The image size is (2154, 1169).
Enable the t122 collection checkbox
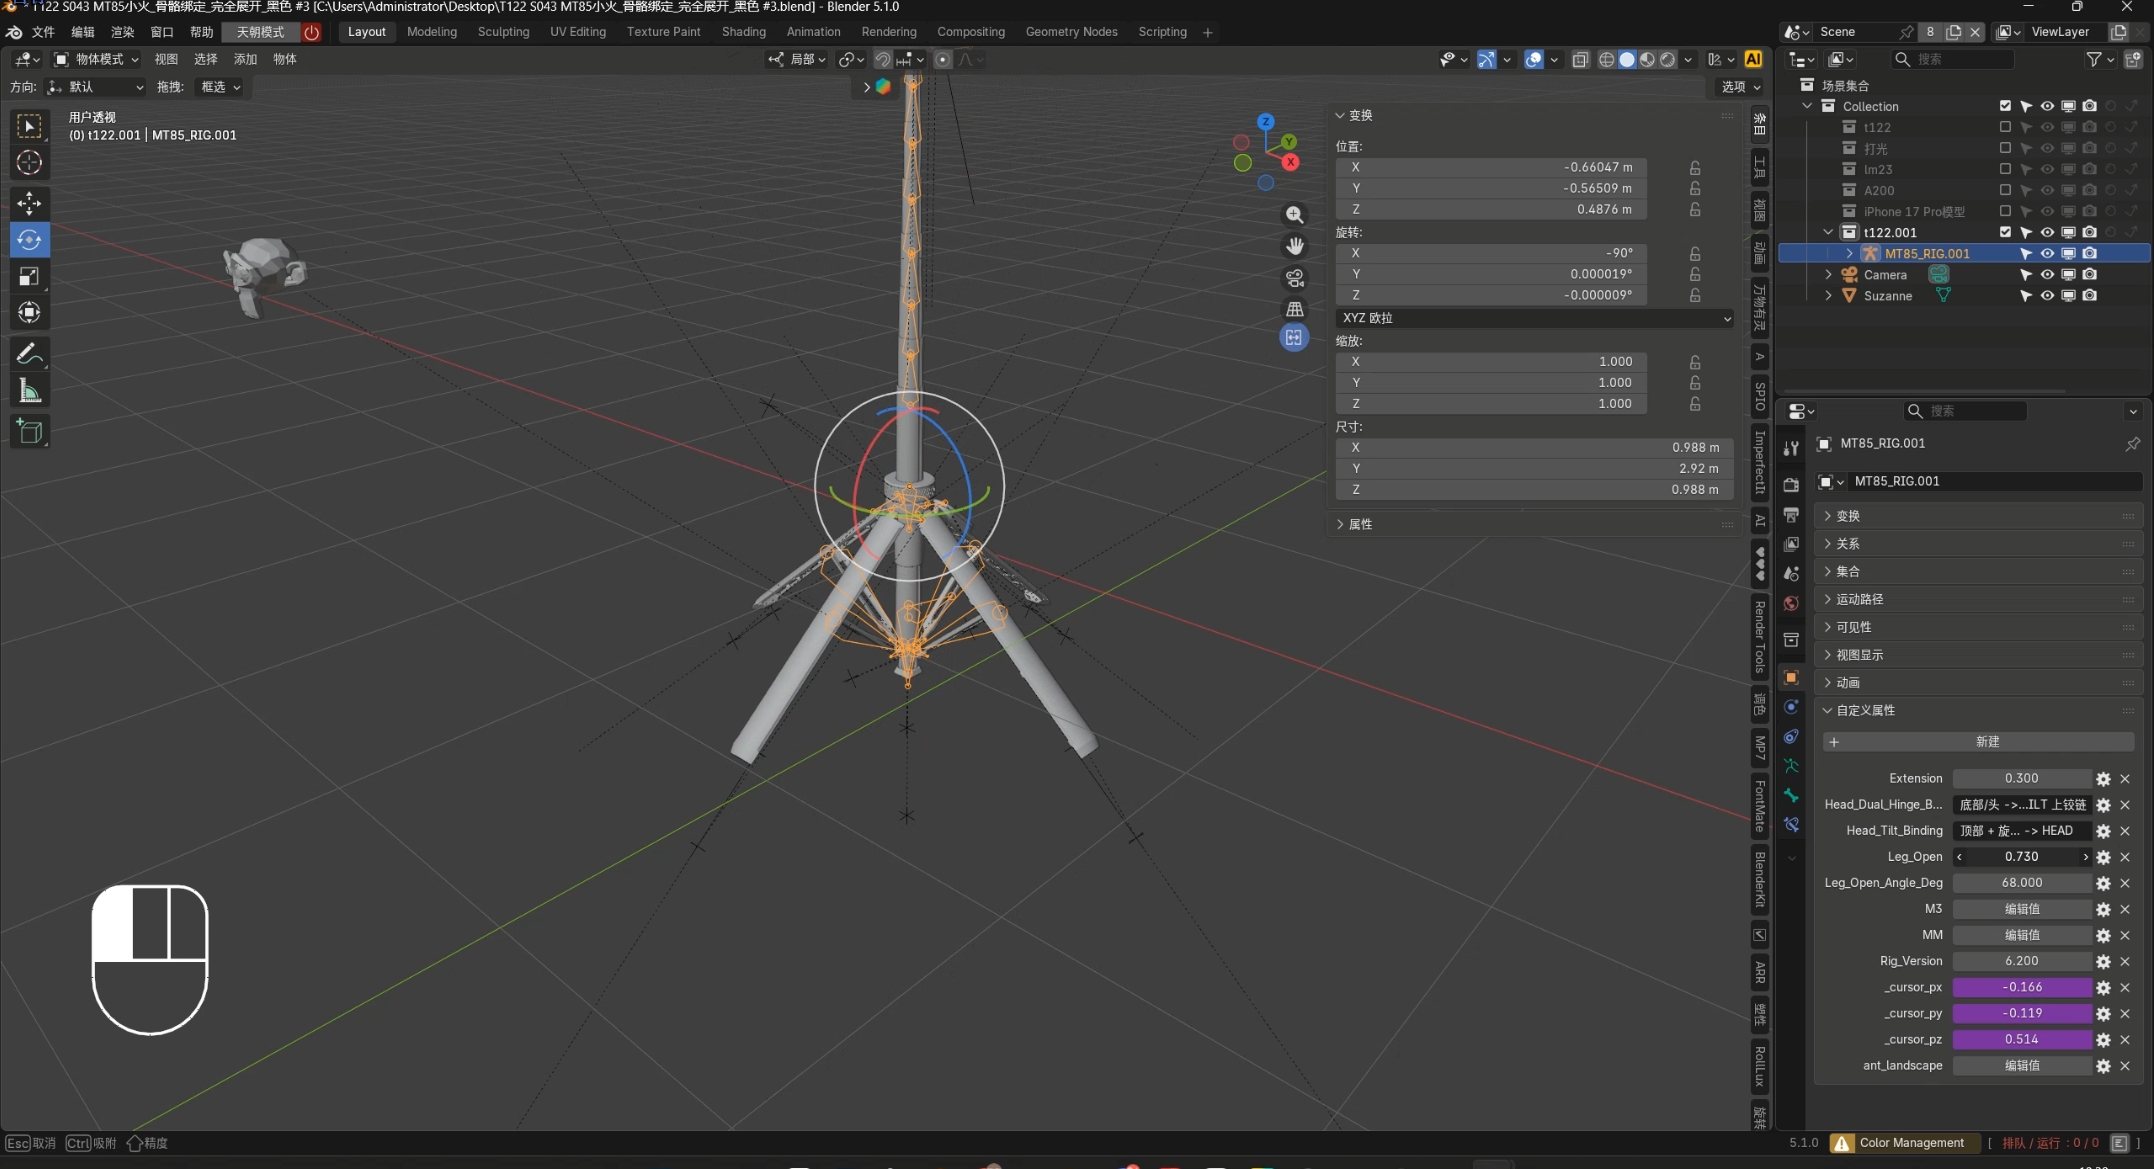click(2005, 128)
